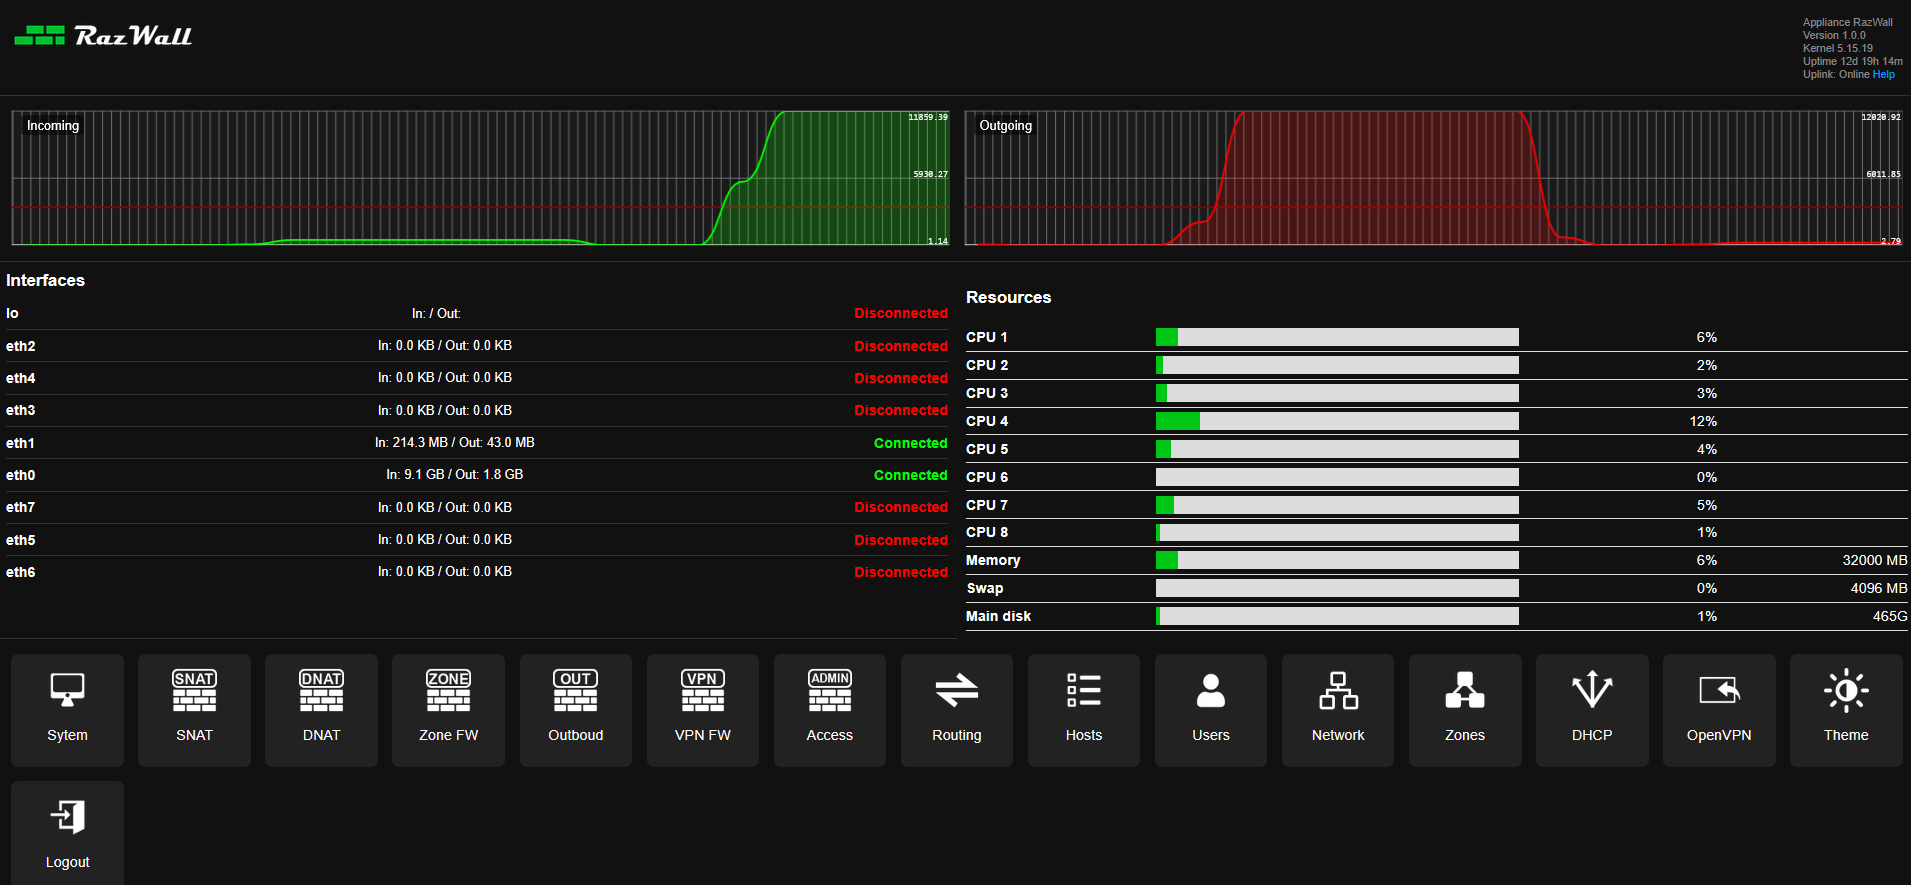Select the lo interface row name
1911x885 pixels.
[x=12, y=313]
